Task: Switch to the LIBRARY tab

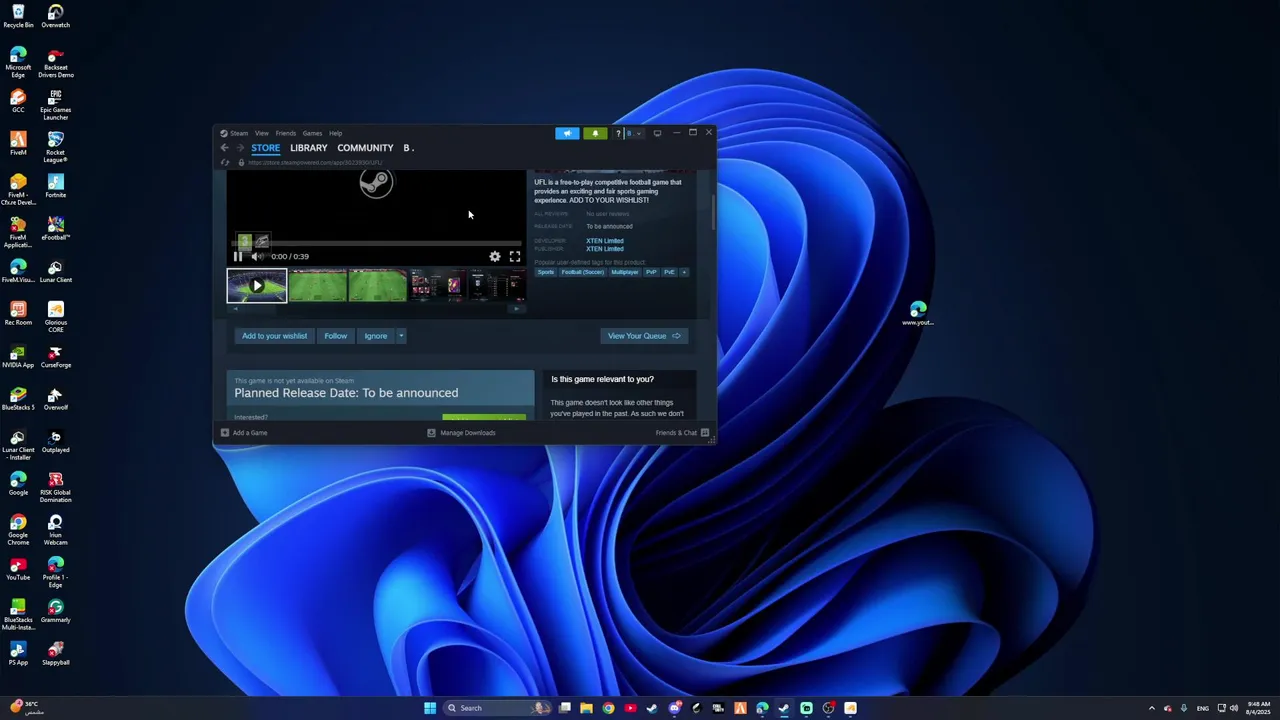Action: [309, 148]
